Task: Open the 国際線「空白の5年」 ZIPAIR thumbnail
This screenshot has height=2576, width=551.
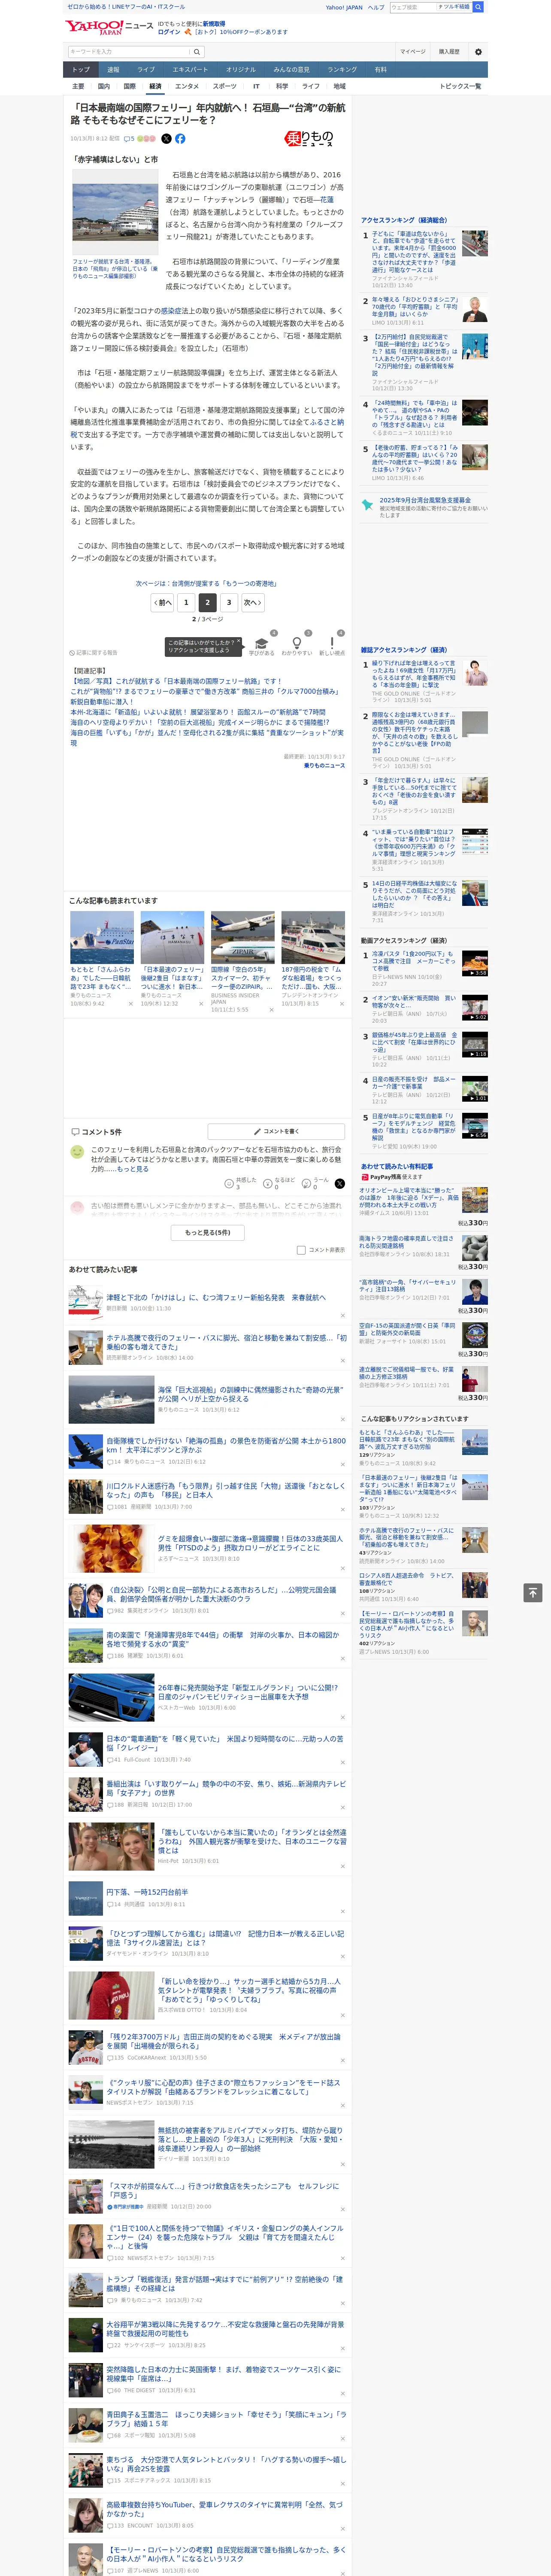Action: [242, 936]
